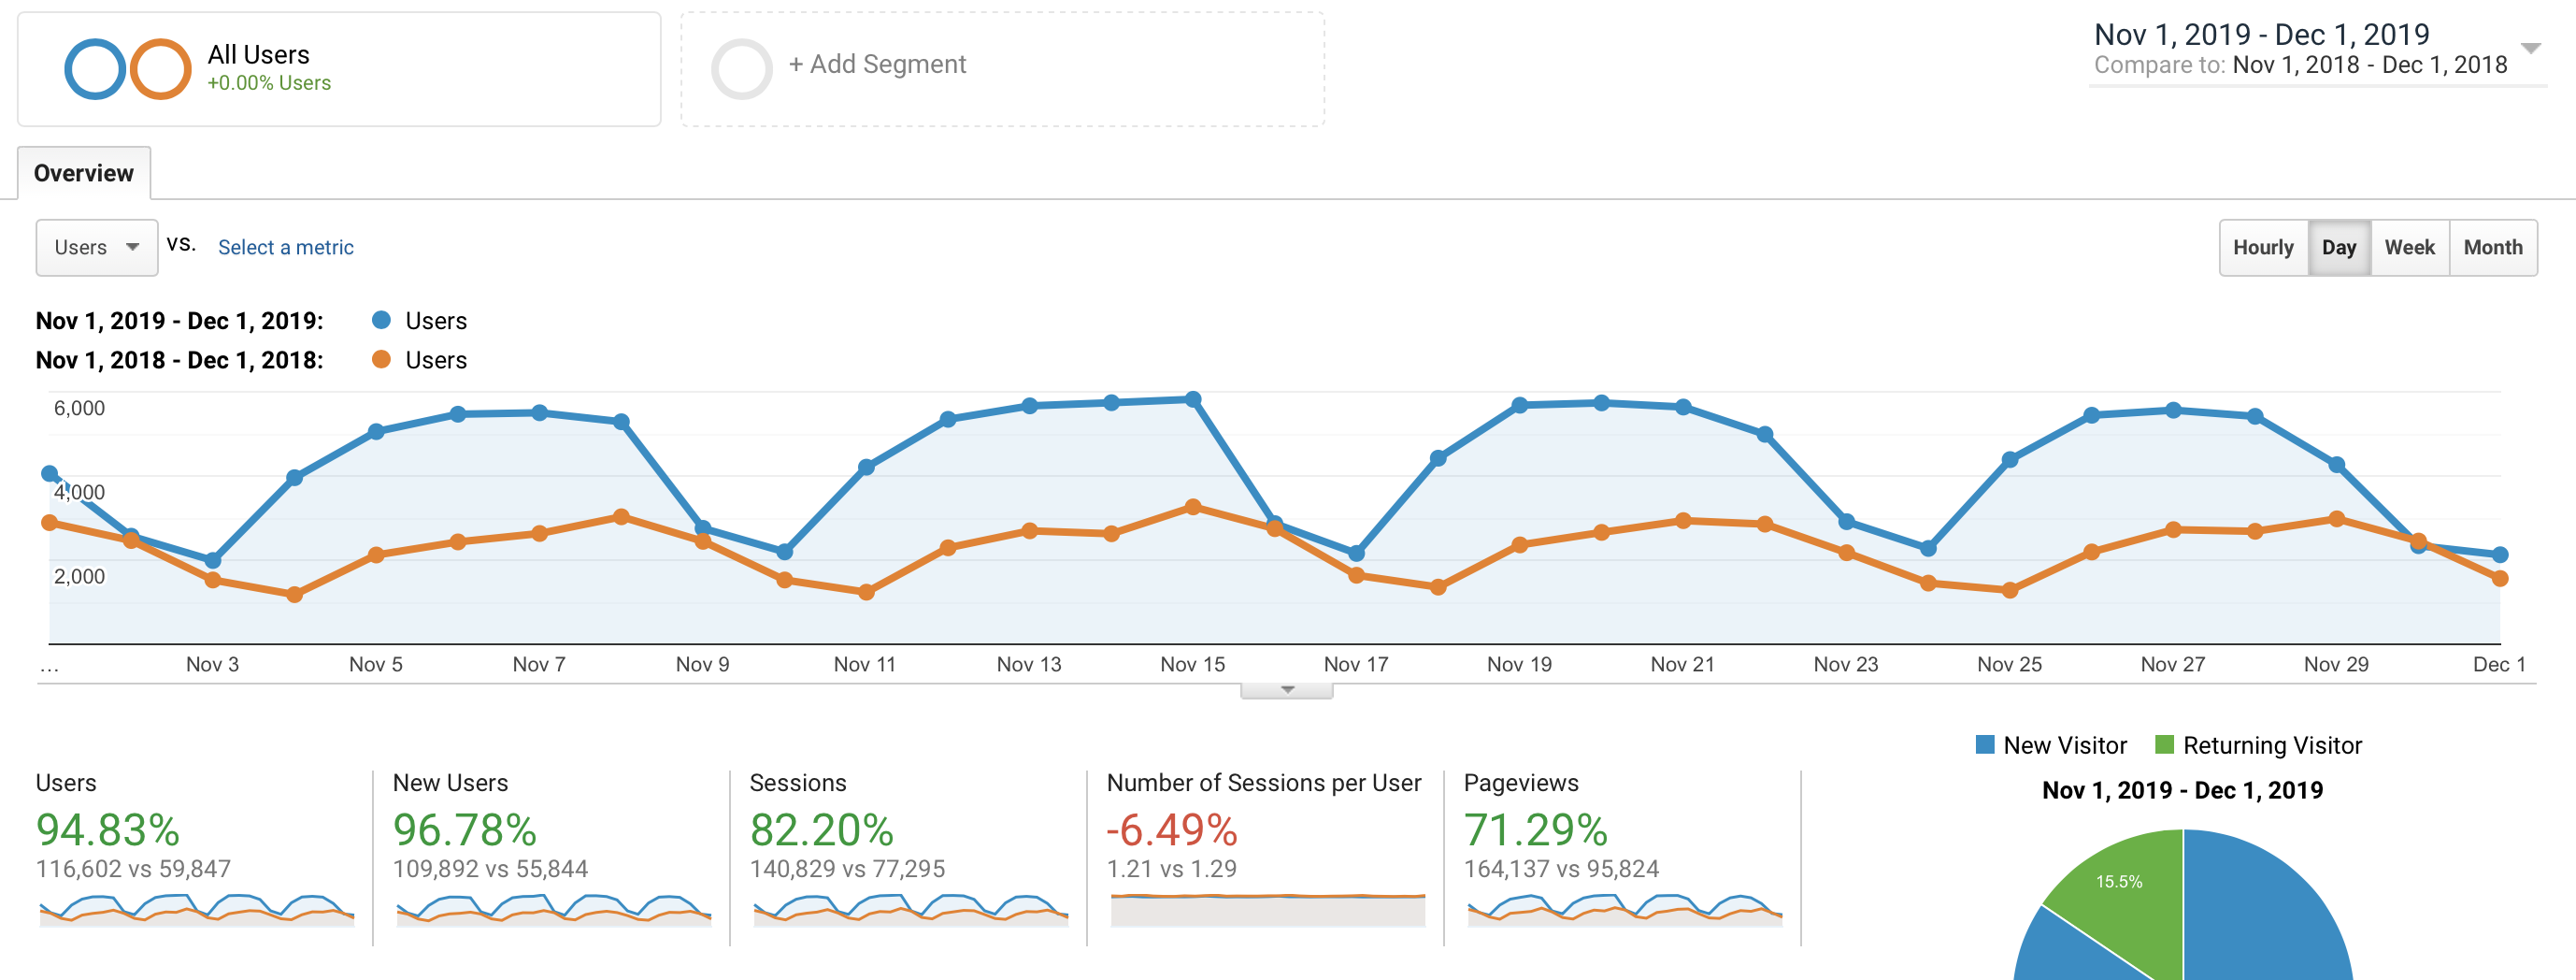Click the Select a metric link
Viewport: 2576px width, 980px height.
tap(286, 247)
